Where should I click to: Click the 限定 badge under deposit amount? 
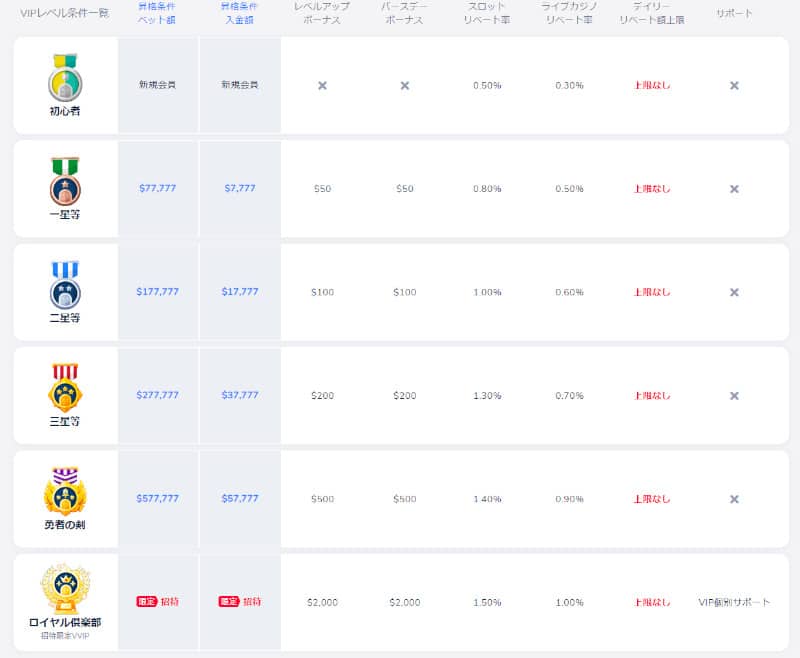[229, 602]
